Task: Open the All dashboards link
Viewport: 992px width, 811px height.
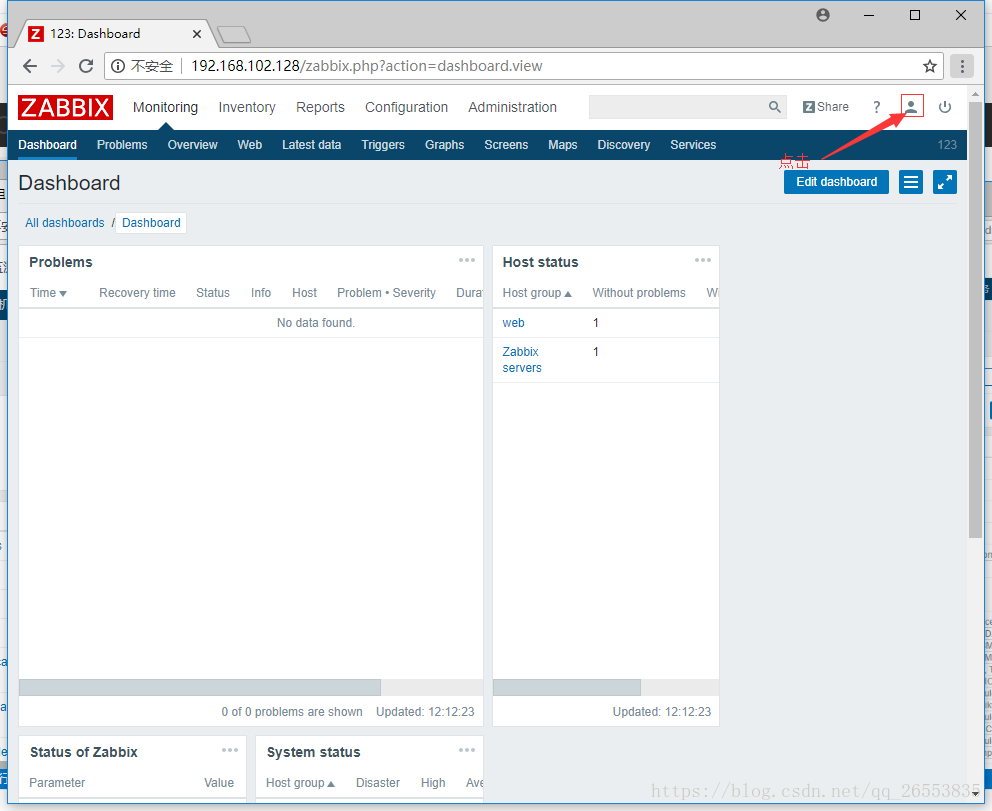Action: pyautogui.click(x=65, y=223)
